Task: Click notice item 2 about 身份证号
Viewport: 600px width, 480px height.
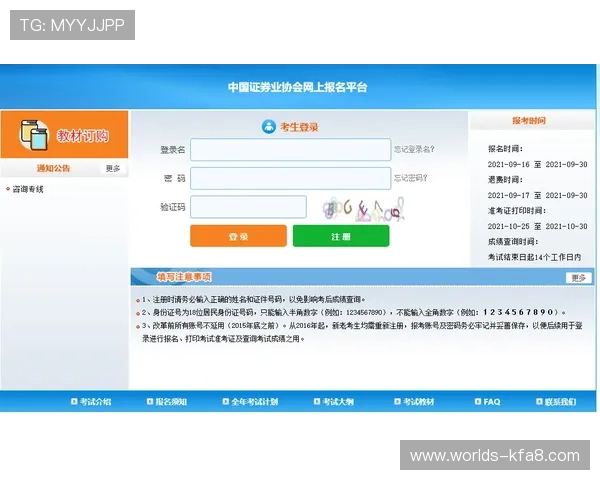Action: click(354, 312)
